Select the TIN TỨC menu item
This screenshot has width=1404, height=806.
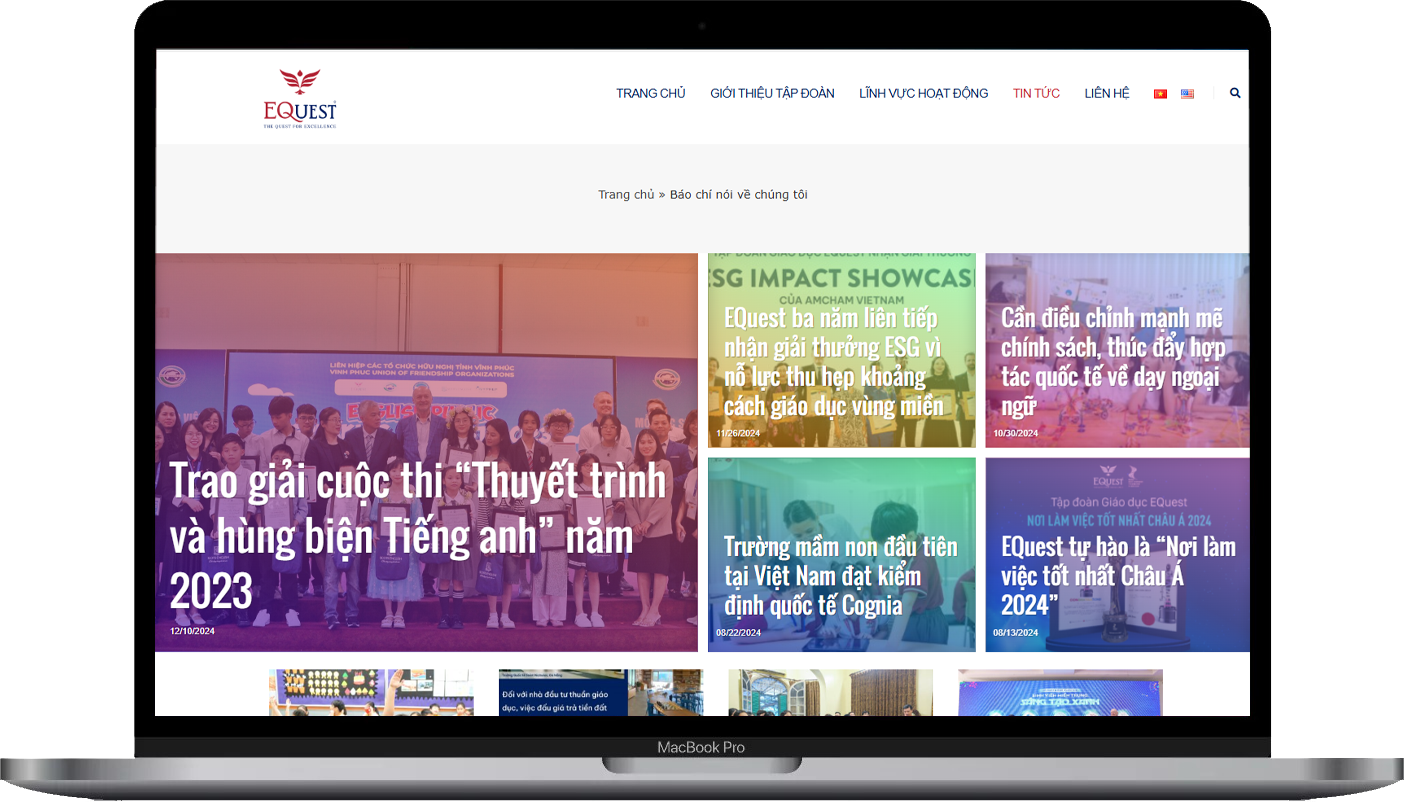[x=1036, y=93]
